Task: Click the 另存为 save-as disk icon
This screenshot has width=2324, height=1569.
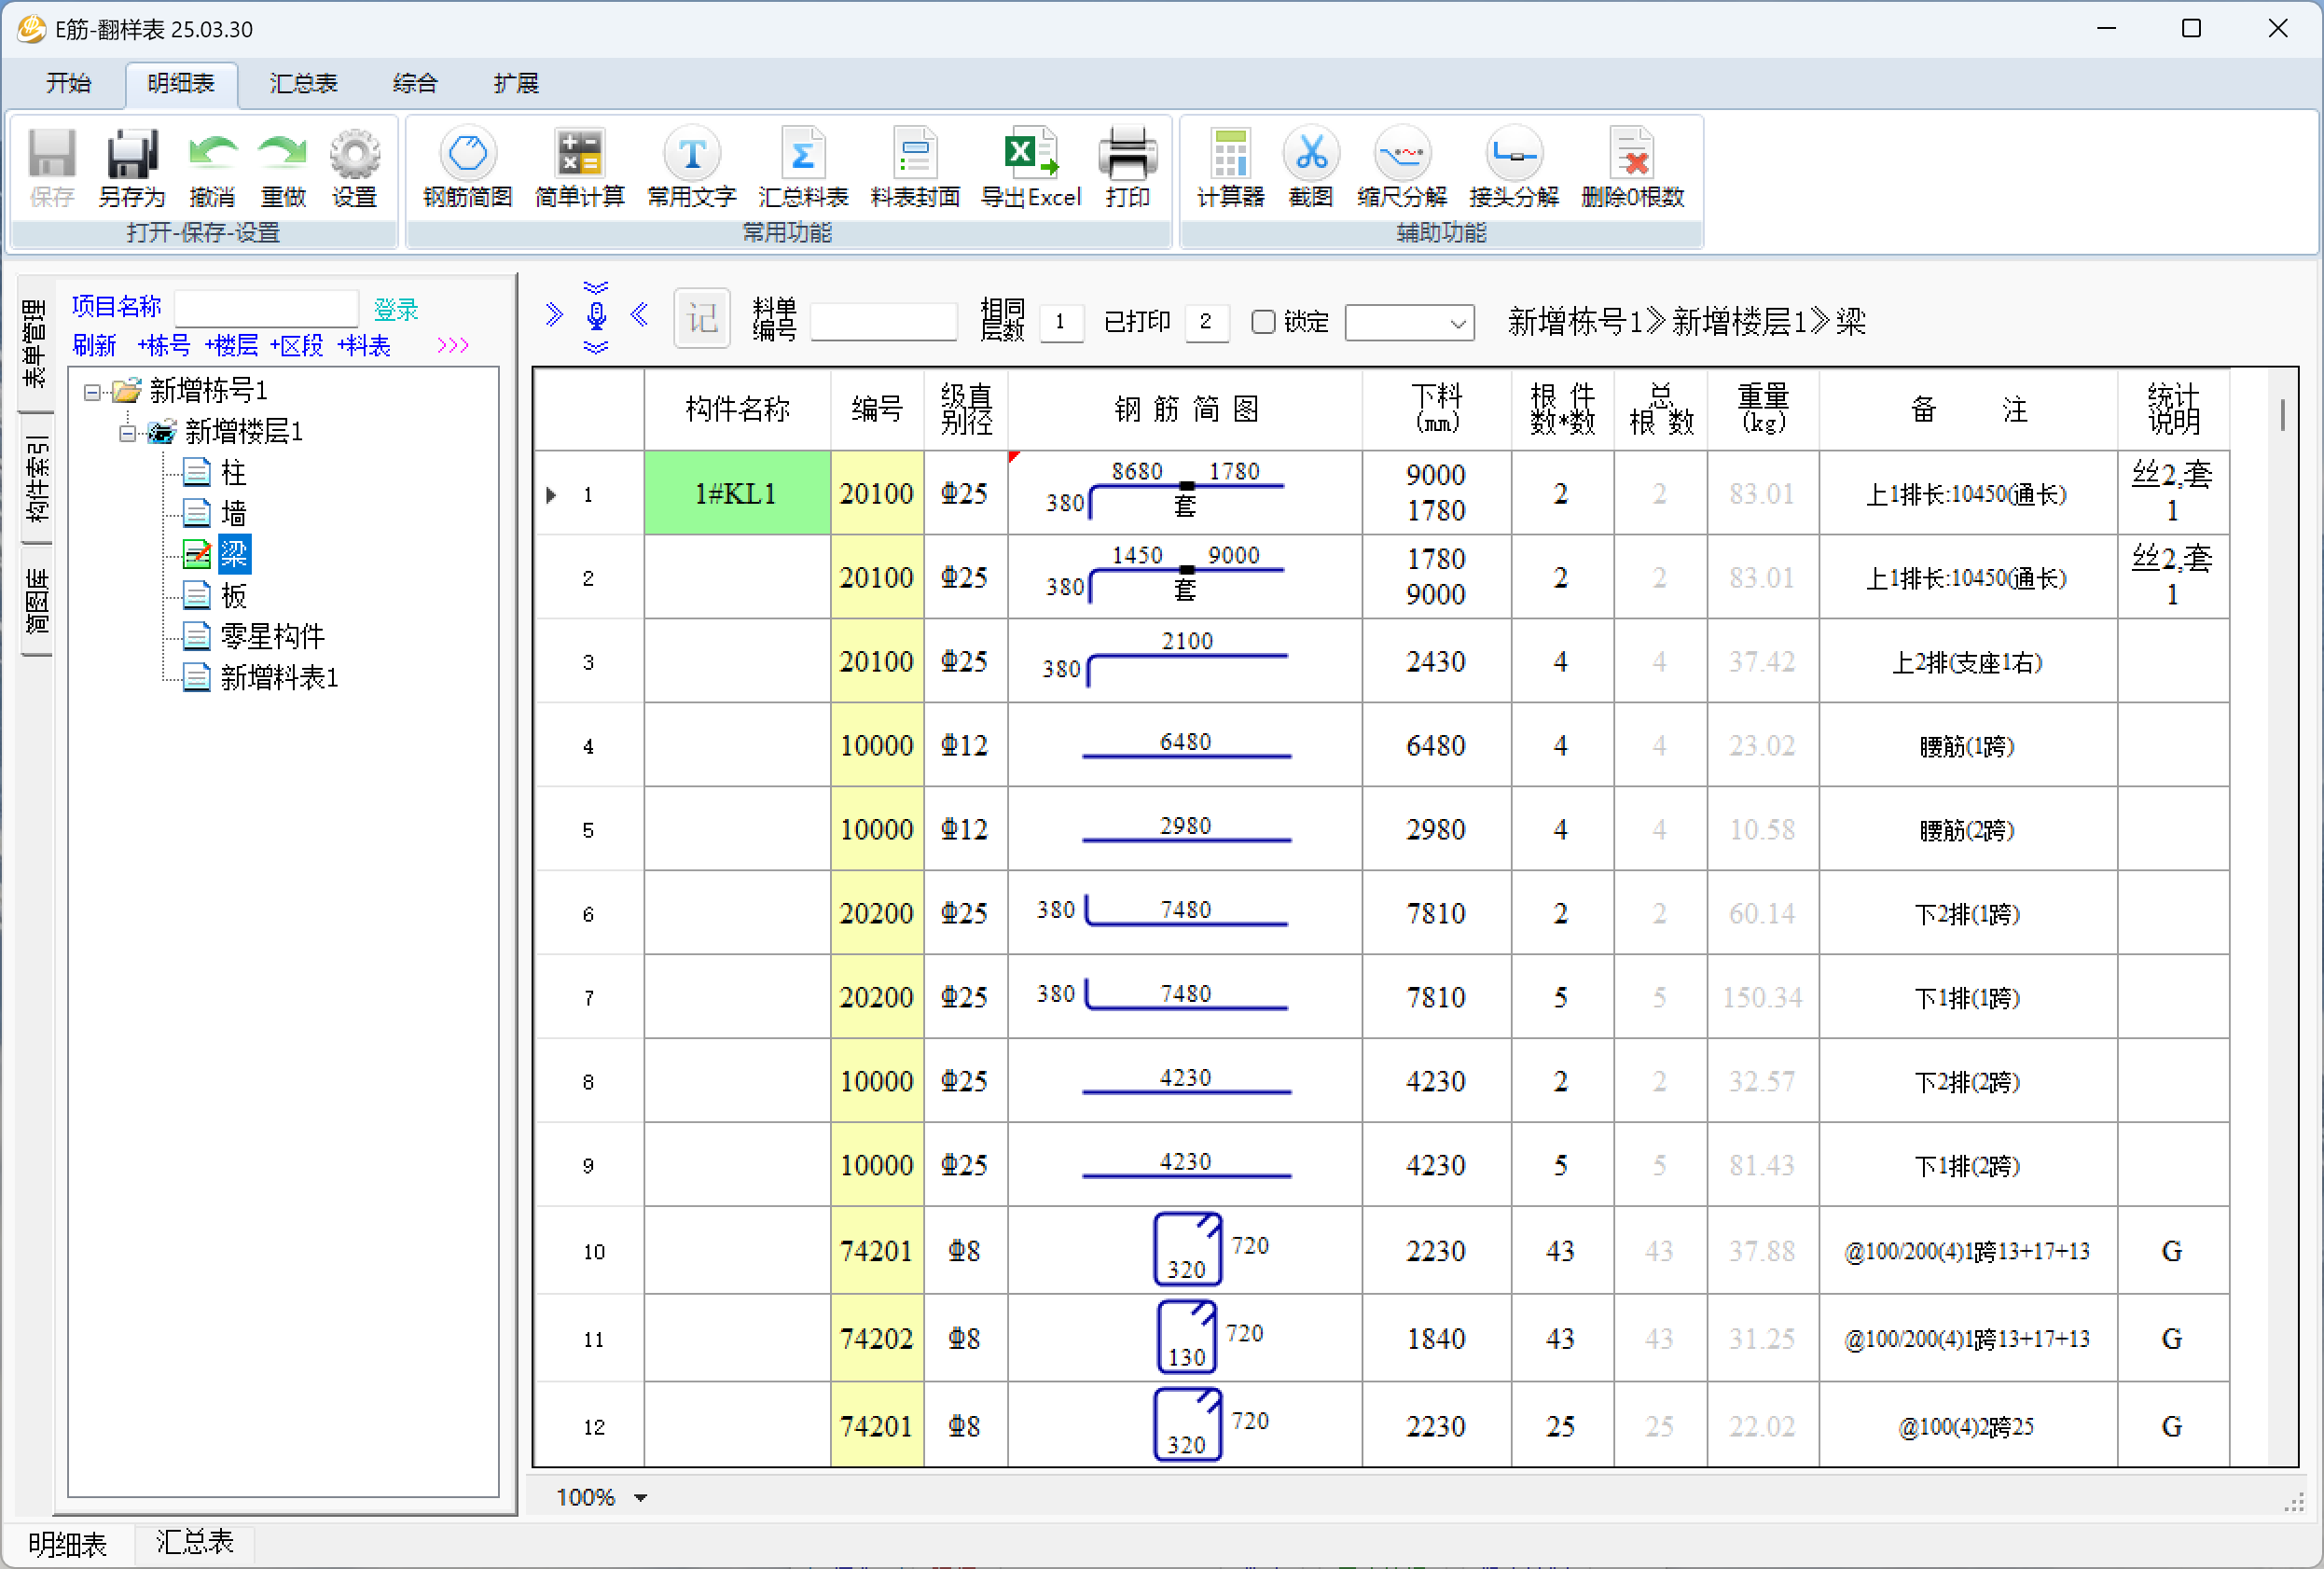Action: point(131,154)
